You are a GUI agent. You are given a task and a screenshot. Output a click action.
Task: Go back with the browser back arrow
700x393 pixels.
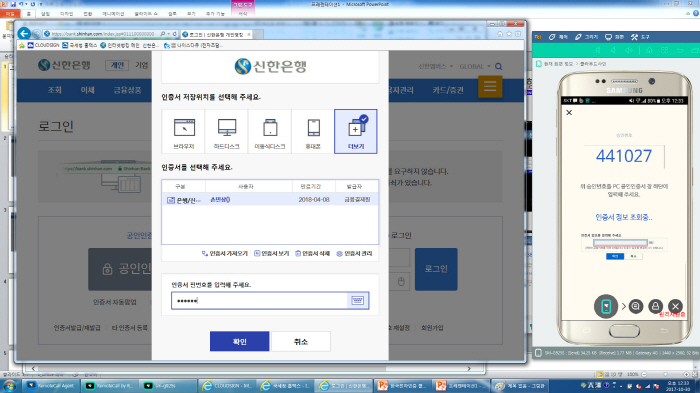pyautogui.click(x=24, y=33)
